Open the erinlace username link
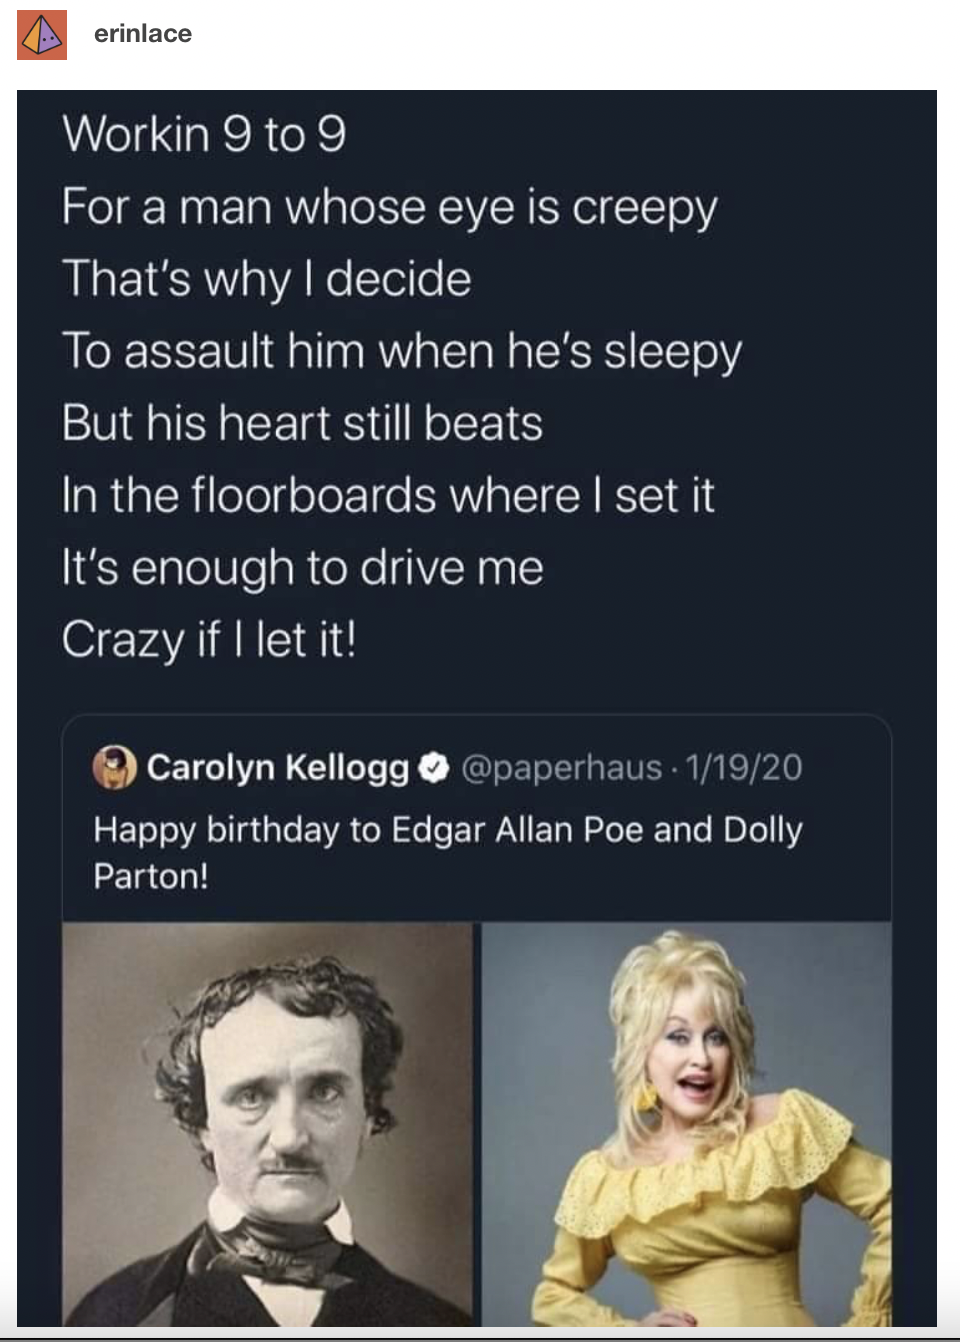 (142, 34)
